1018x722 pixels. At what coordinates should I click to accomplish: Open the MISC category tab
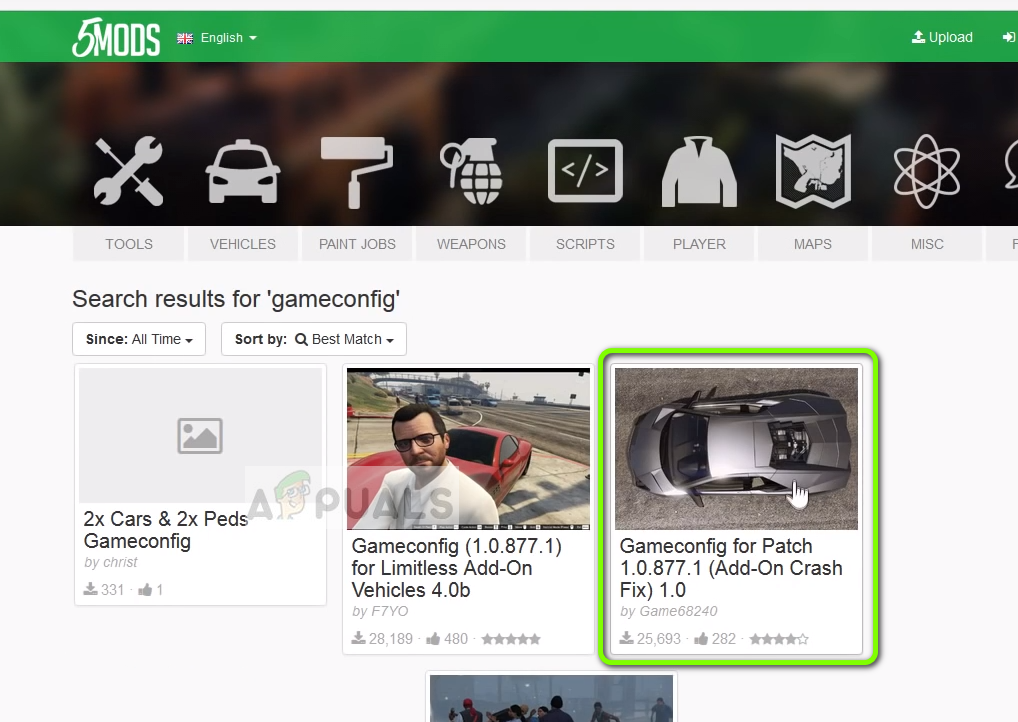click(x=927, y=244)
